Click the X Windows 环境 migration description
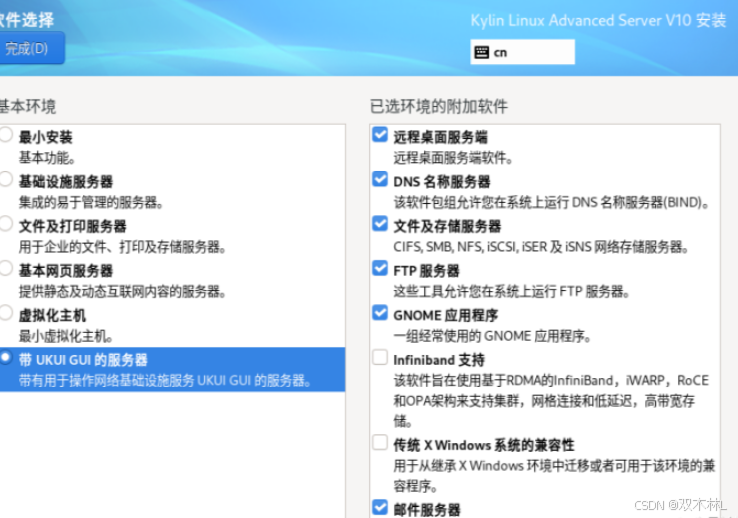 [x=554, y=476]
